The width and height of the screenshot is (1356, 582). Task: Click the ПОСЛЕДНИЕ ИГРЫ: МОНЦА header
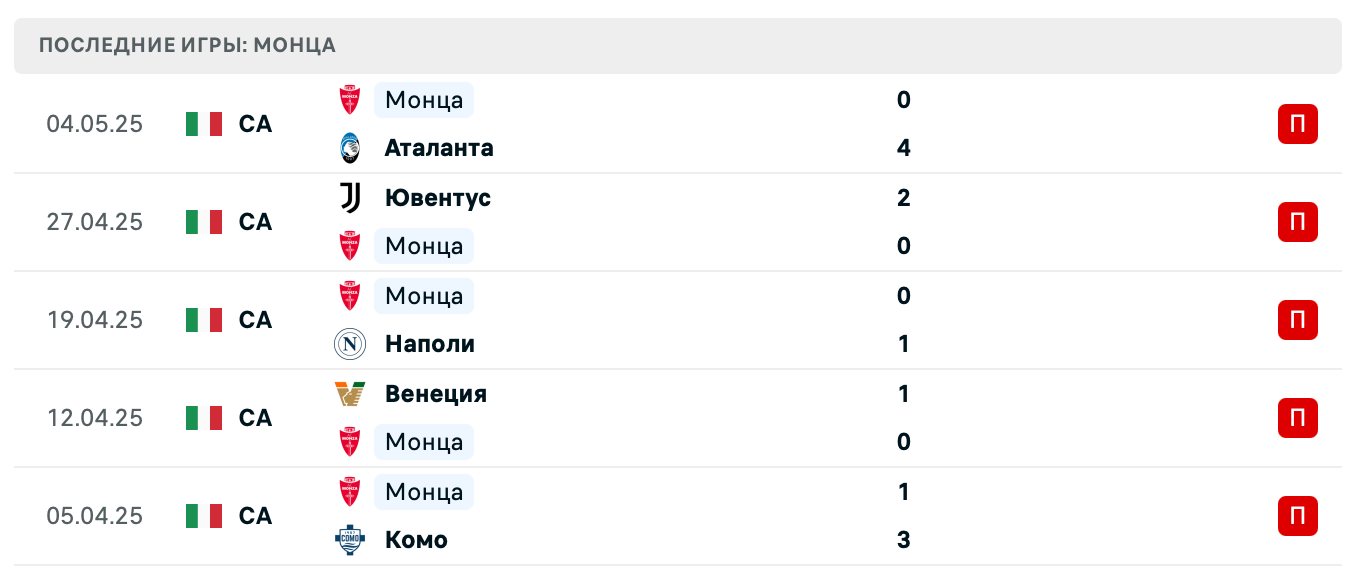(186, 45)
